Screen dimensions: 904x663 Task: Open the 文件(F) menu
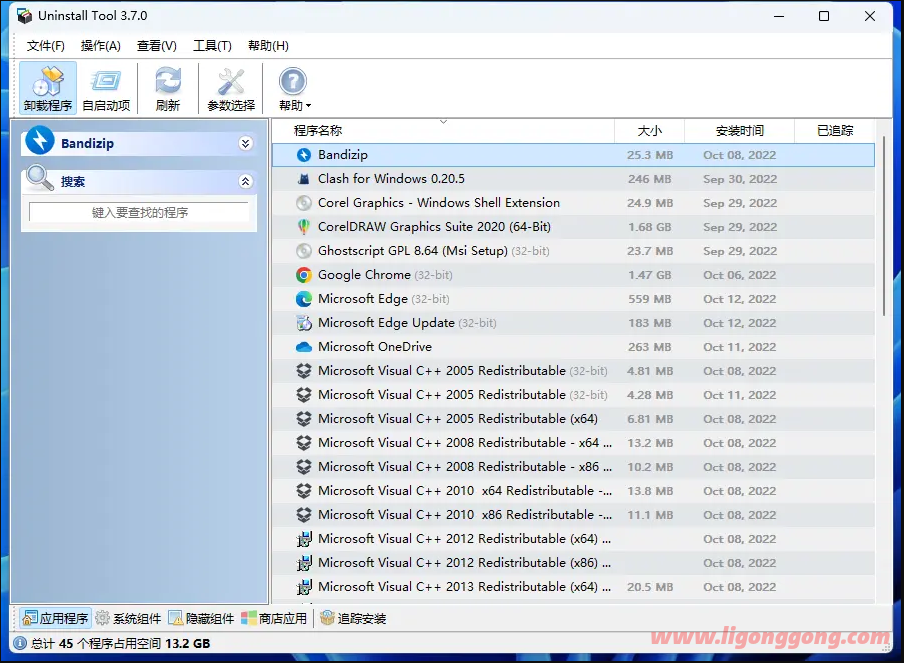[46, 46]
